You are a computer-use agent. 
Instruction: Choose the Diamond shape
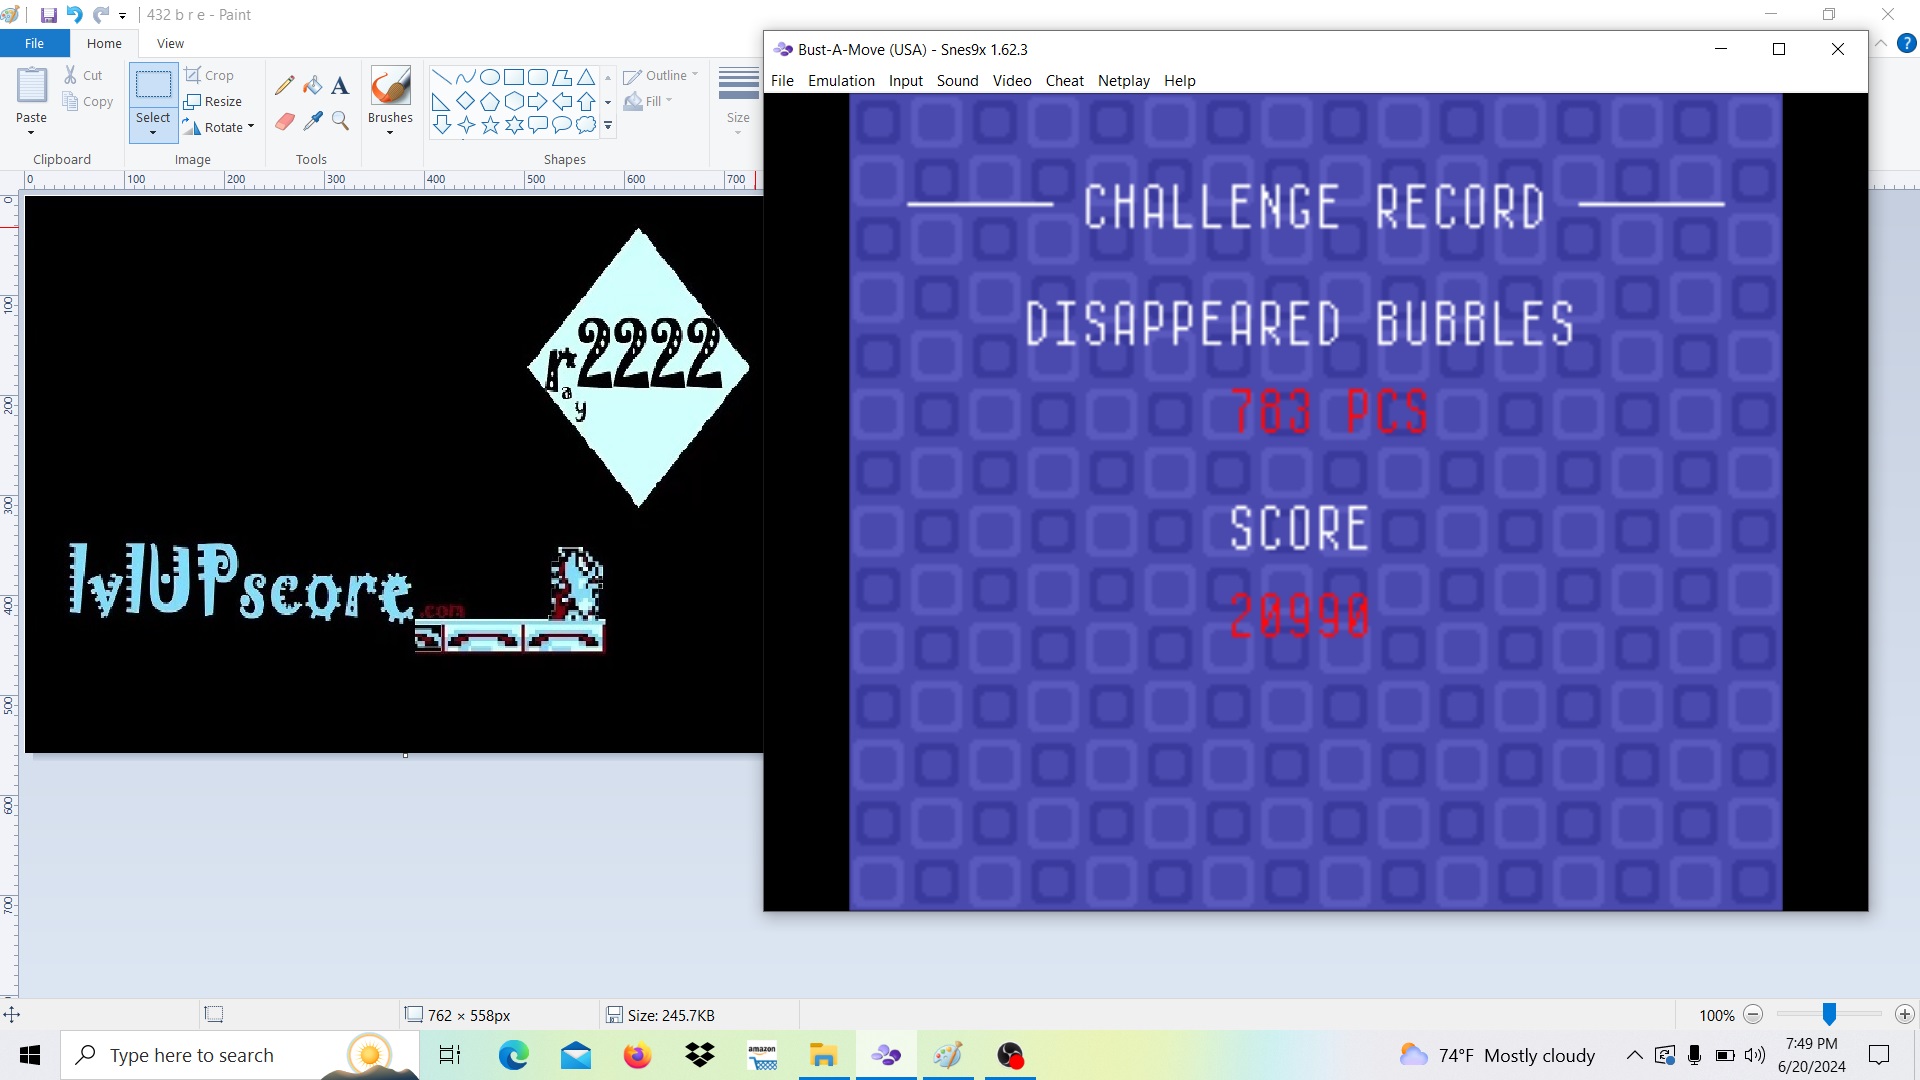465,101
